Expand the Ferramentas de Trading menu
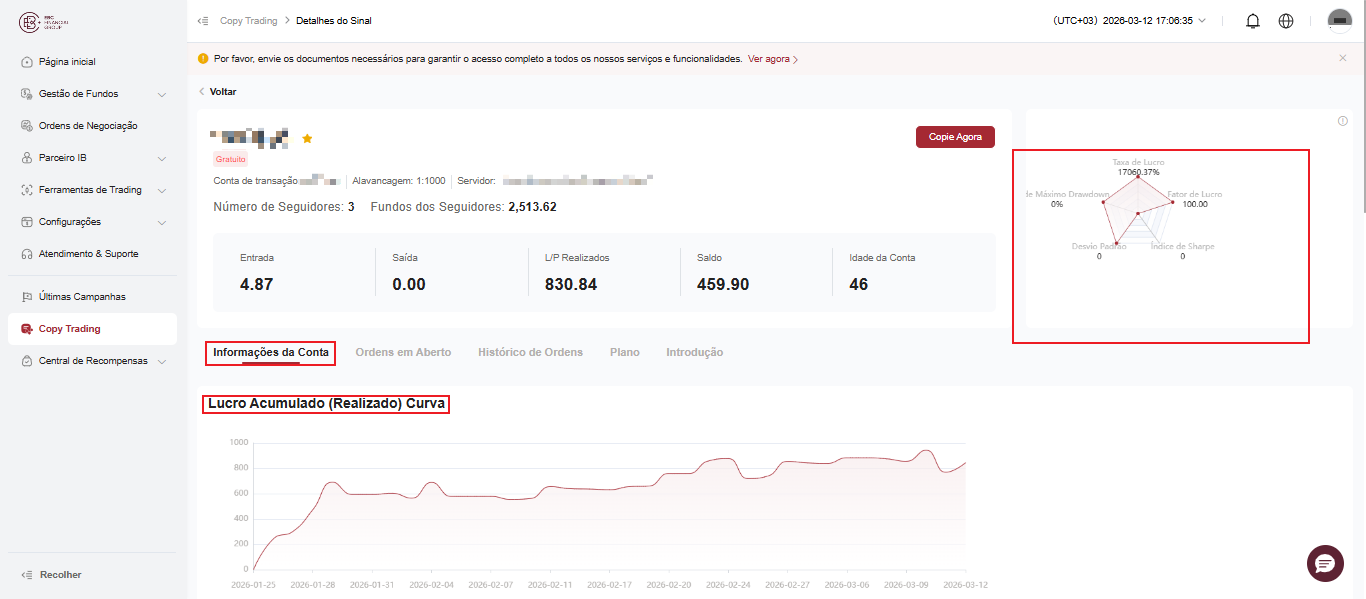The image size is (1366, 599). click(92, 190)
